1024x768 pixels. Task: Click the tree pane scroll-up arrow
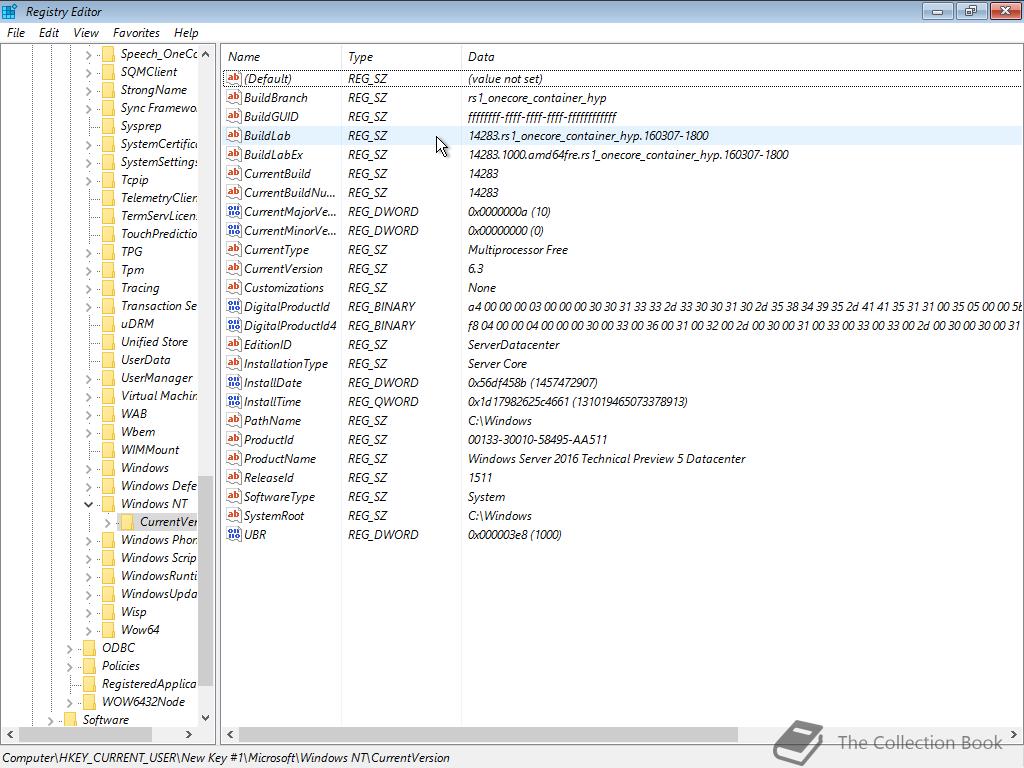click(206, 54)
